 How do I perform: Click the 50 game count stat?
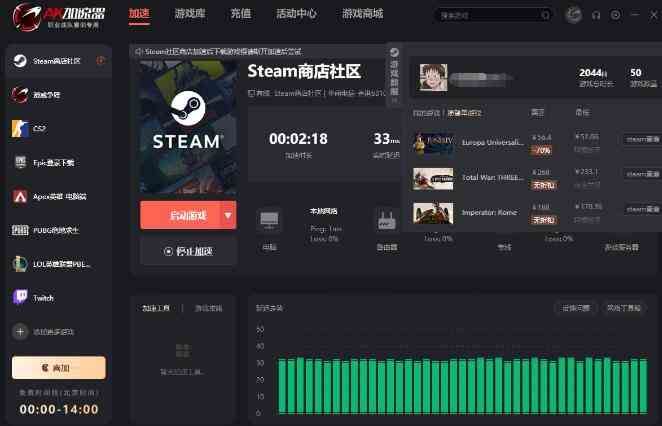point(636,73)
